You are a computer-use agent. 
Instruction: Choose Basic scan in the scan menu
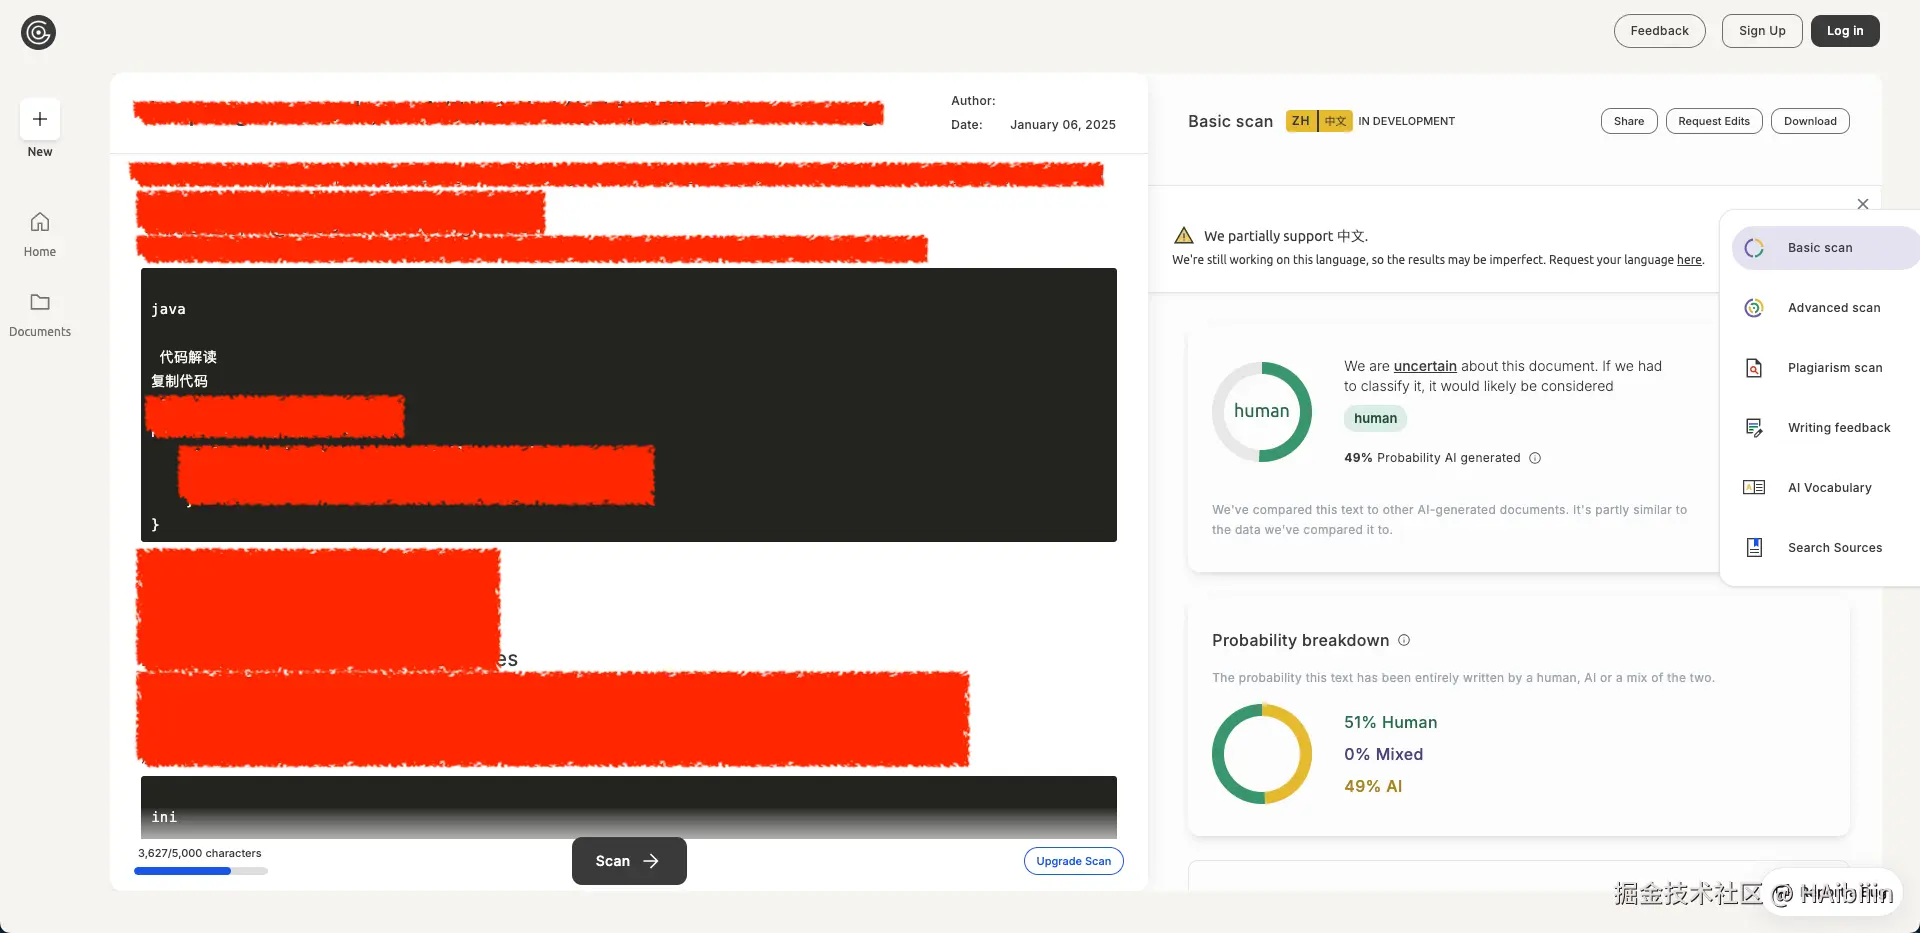1820,248
